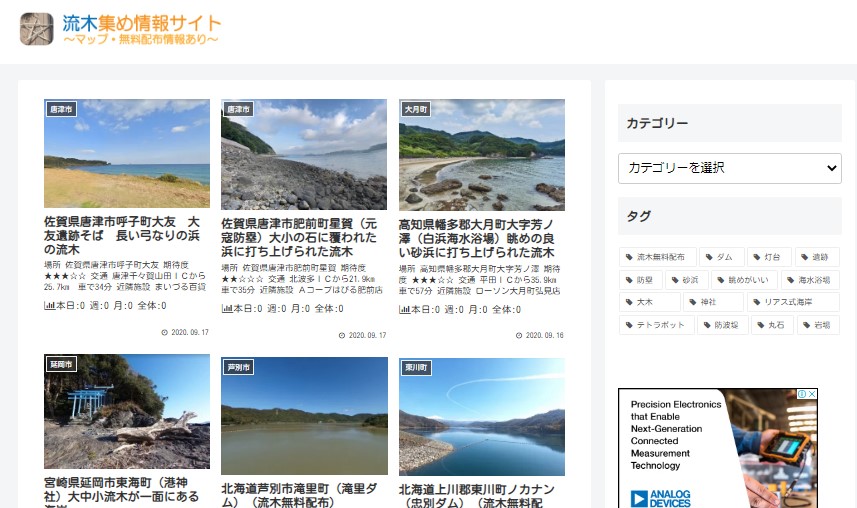Click clock icon on the 肥前町星賀 card date
Viewport: 857px width, 508px height.
point(342,336)
